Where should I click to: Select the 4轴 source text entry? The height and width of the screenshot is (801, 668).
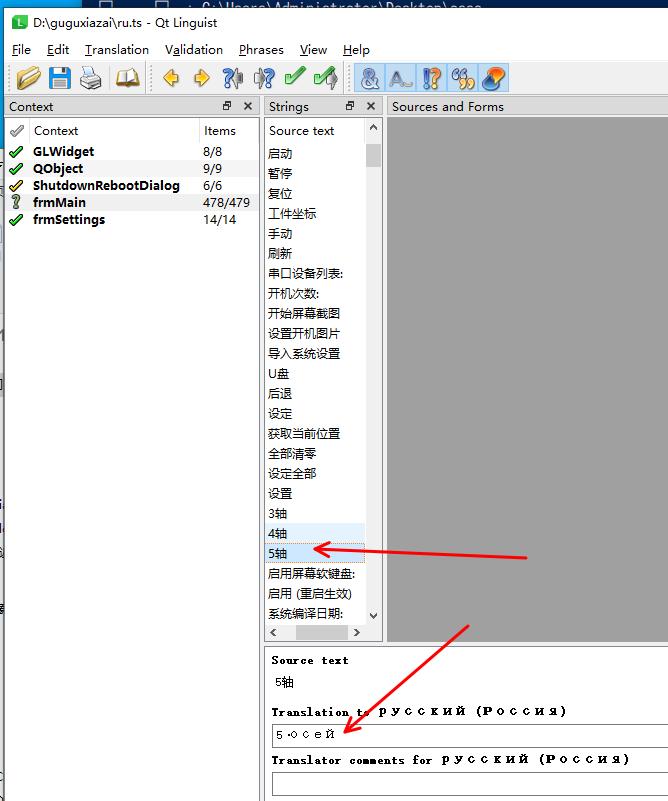click(278, 533)
